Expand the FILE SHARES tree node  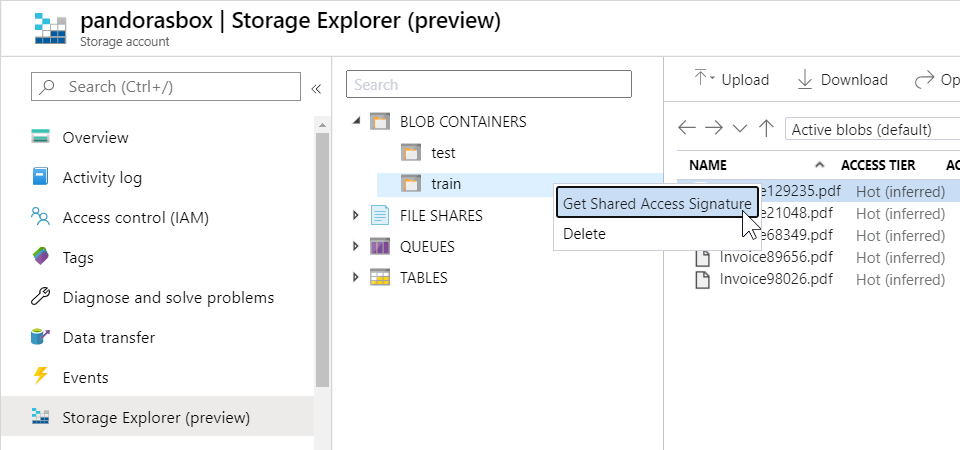[x=357, y=215]
